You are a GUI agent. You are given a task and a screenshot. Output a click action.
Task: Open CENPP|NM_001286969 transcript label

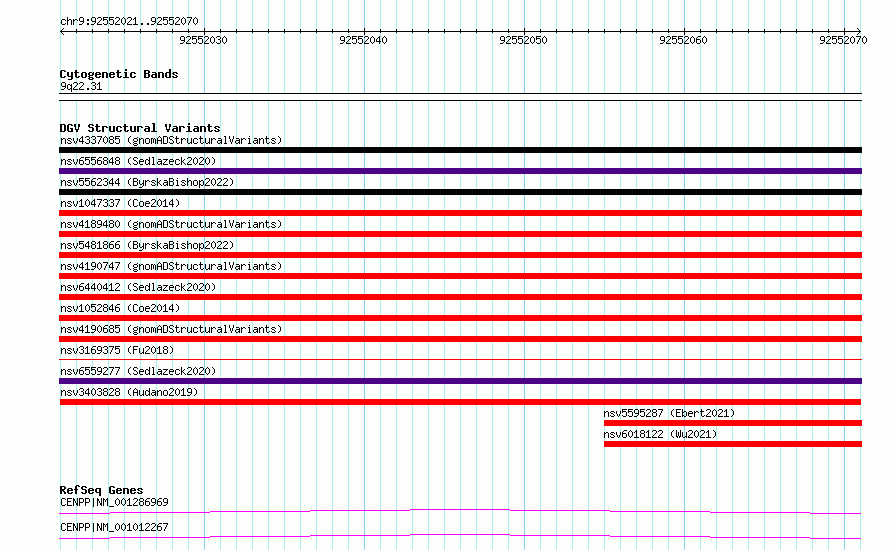click(x=114, y=502)
